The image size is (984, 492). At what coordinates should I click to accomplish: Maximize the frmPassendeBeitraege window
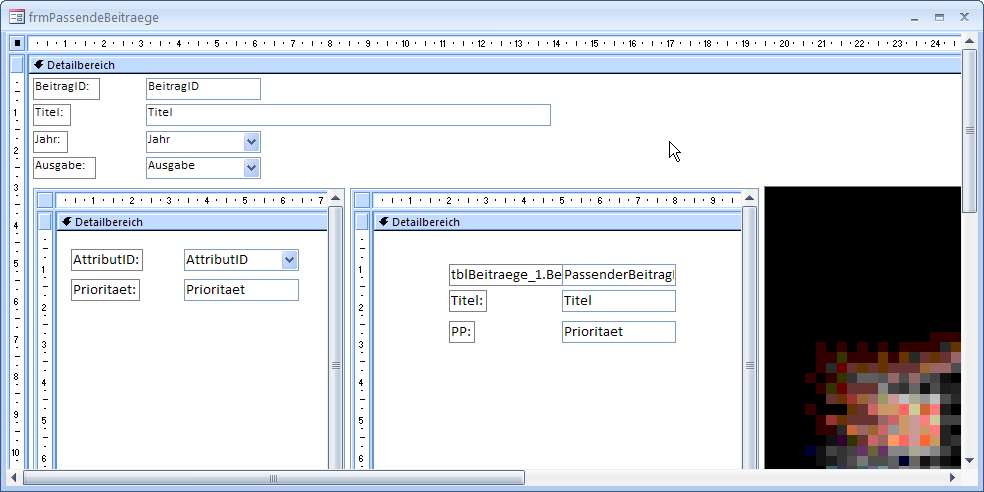click(939, 17)
